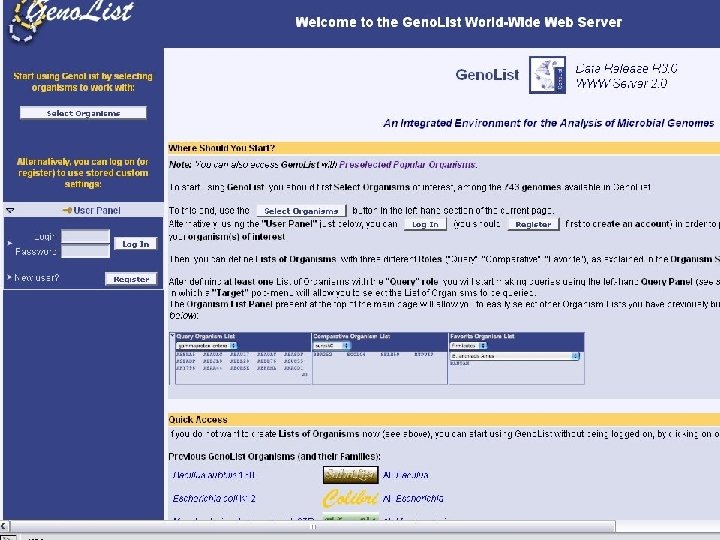Click the inline Select Organisms button
Viewport: 720px width, 540px height.
(x=301, y=211)
